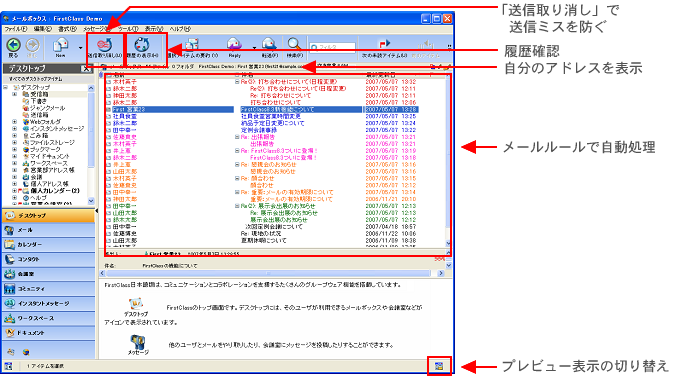Click the message list scrollbar down arrow
The height and width of the screenshot is (386, 700).
pos(448,243)
